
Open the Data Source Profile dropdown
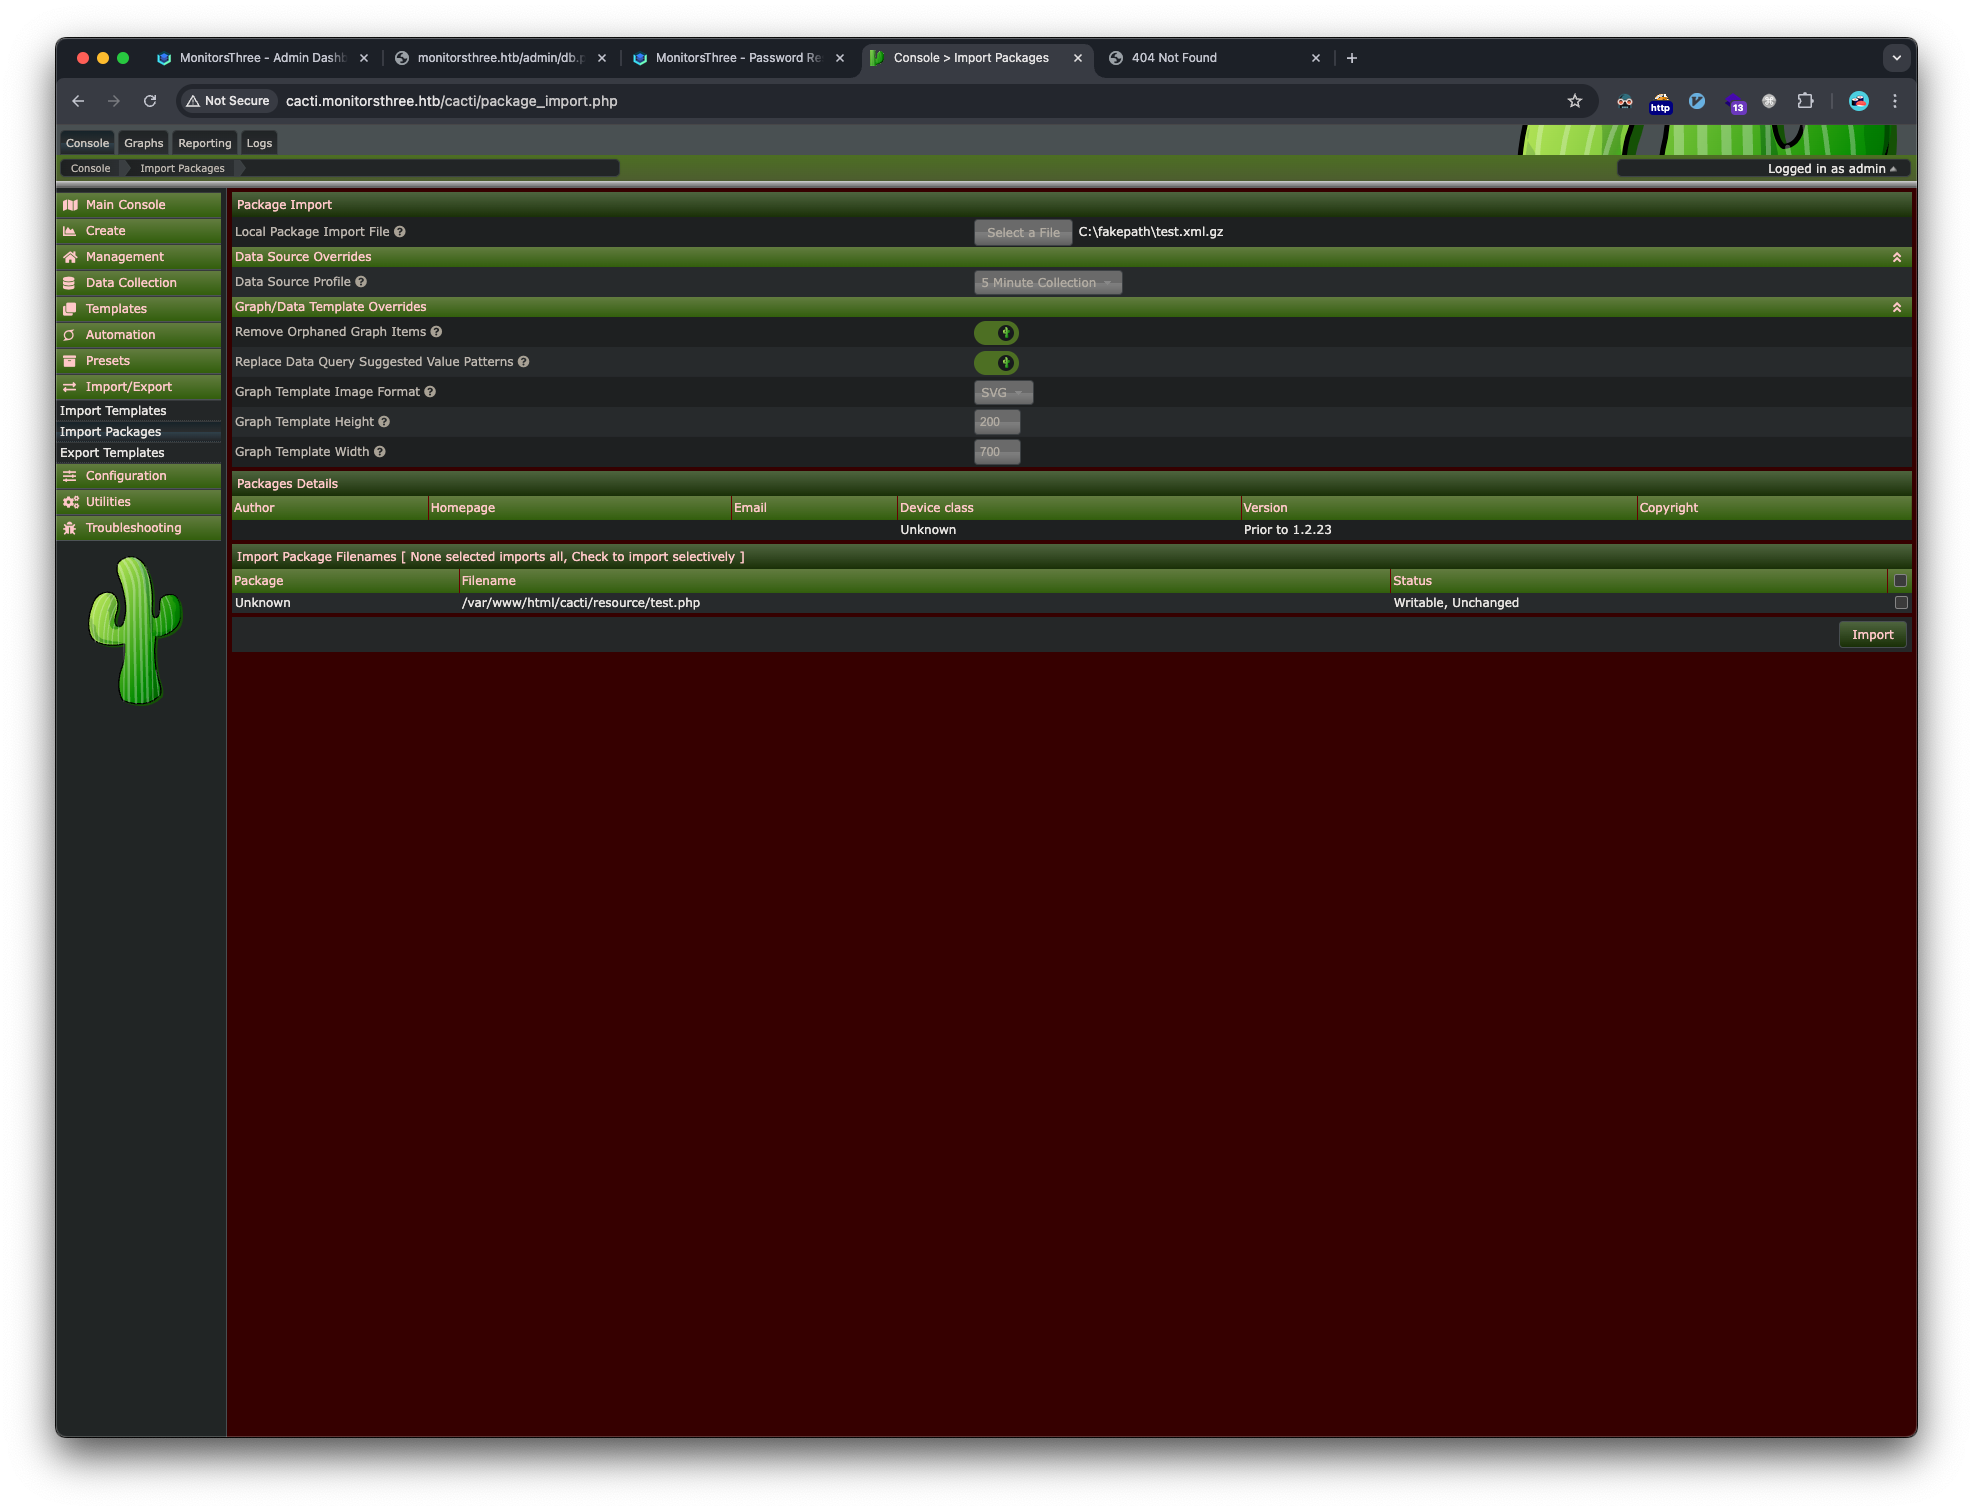[1046, 282]
